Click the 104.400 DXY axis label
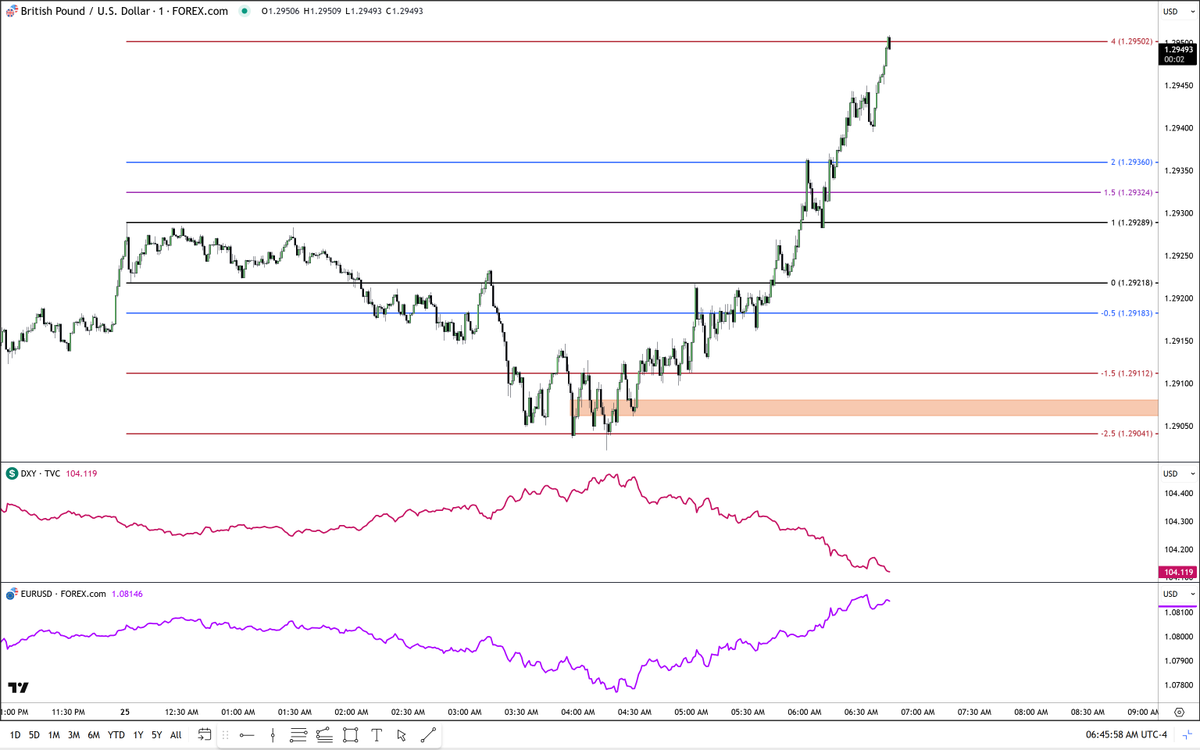This screenshot has height=750, width=1200. [1178, 494]
